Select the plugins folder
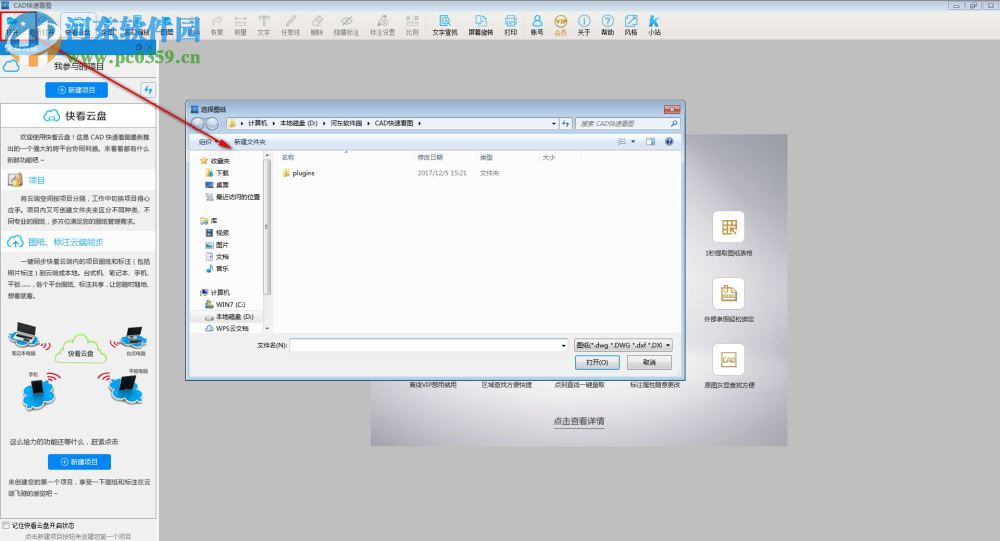1000x541 pixels. [298, 173]
